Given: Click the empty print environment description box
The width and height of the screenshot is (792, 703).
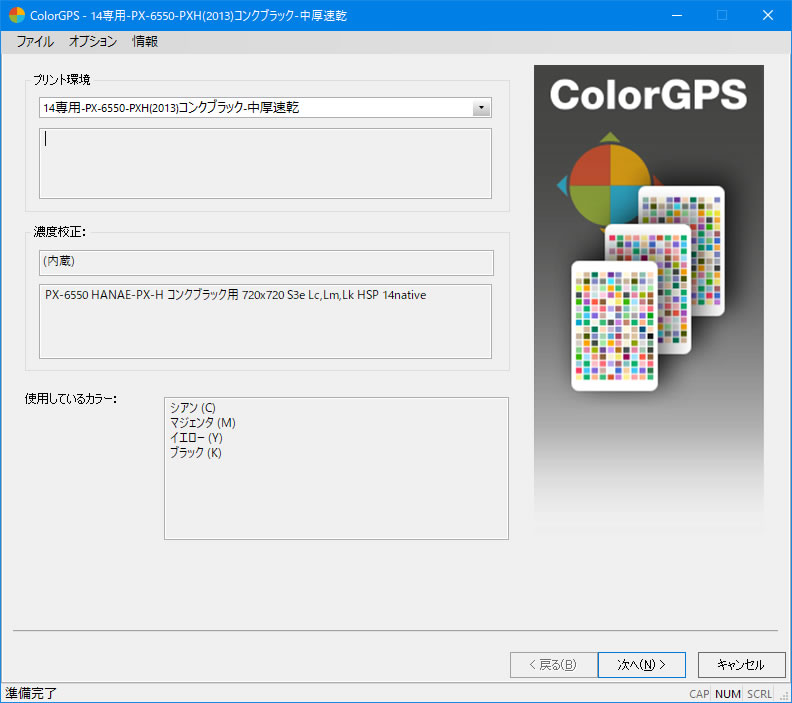Looking at the screenshot, I should pos(265,163).
